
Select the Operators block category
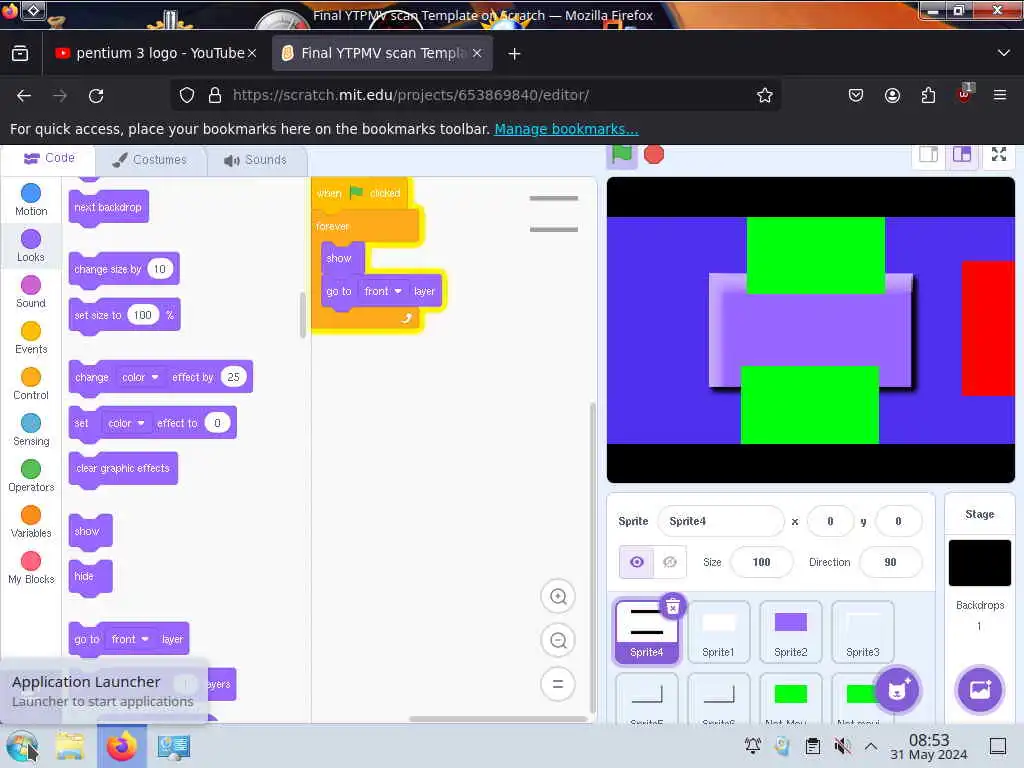click(31, 476)
